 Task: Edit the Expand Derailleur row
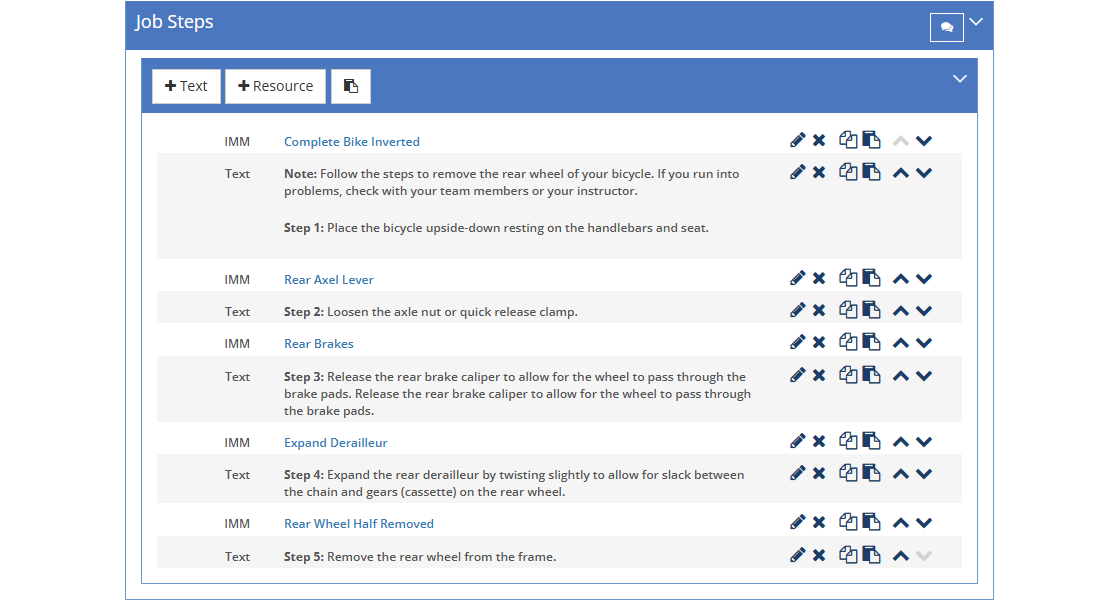[797, 441]
